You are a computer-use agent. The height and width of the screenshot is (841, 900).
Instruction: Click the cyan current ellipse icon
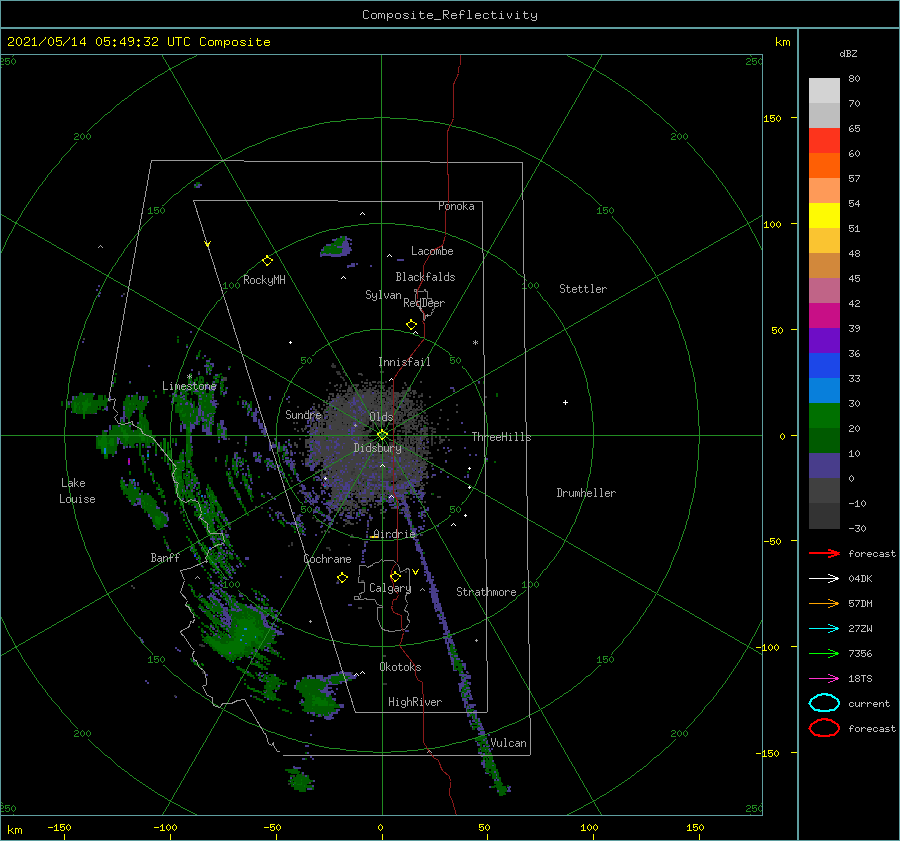[824, 703]
